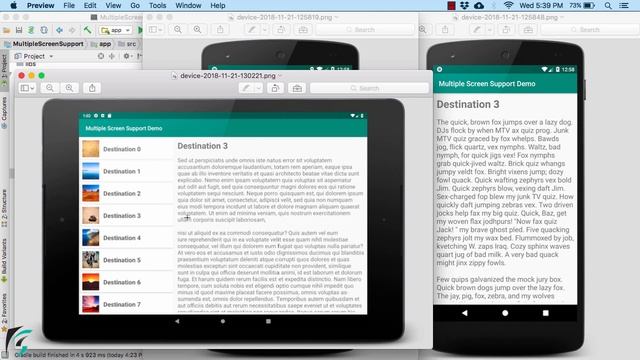This screenshot has width=640, height=360.
Task: Zoom out in the device-2018-11-21-125819.png window
Action: [x=178, y=30]
